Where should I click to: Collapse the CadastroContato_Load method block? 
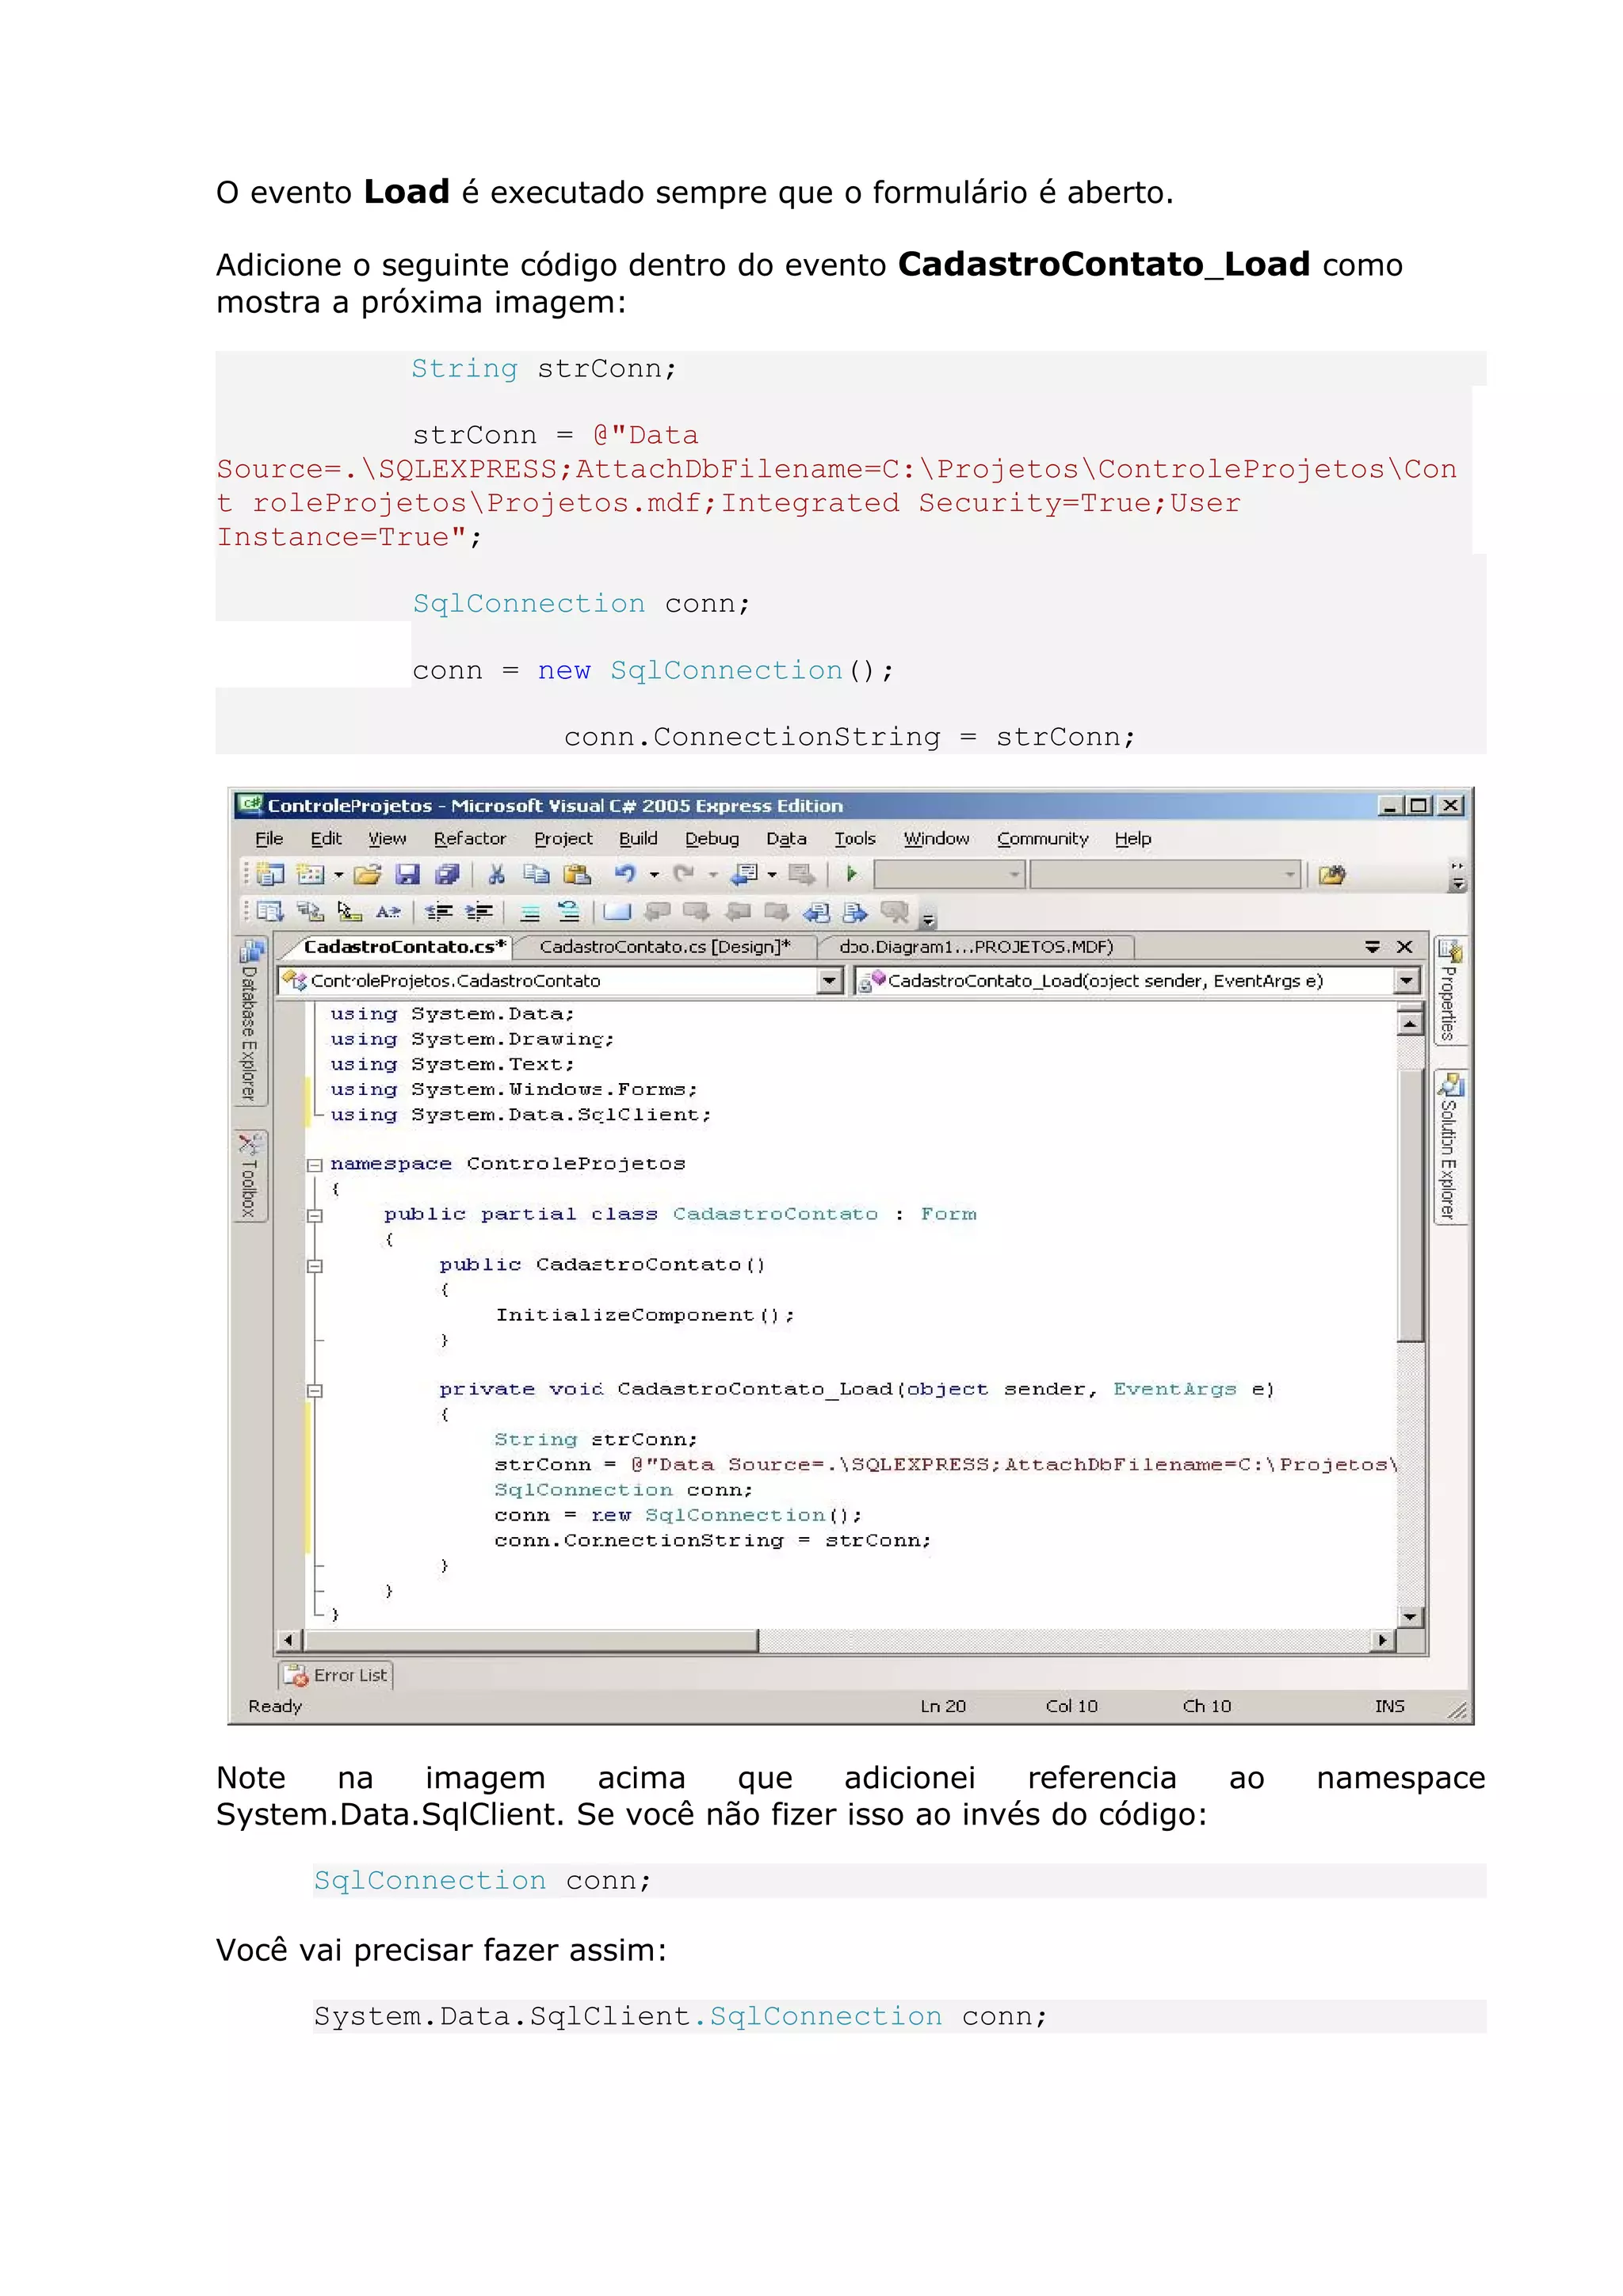point(314,1390)
